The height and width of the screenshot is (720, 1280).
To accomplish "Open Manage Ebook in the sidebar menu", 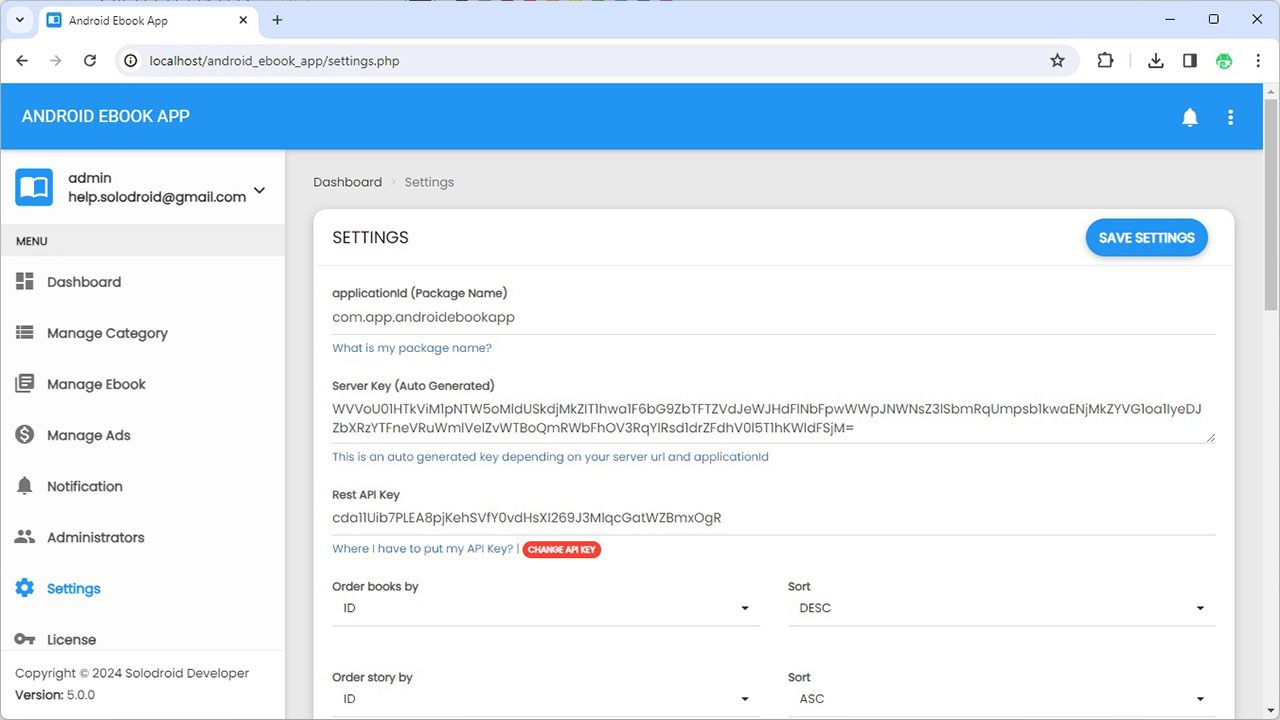I will click(x=96, y=384).
